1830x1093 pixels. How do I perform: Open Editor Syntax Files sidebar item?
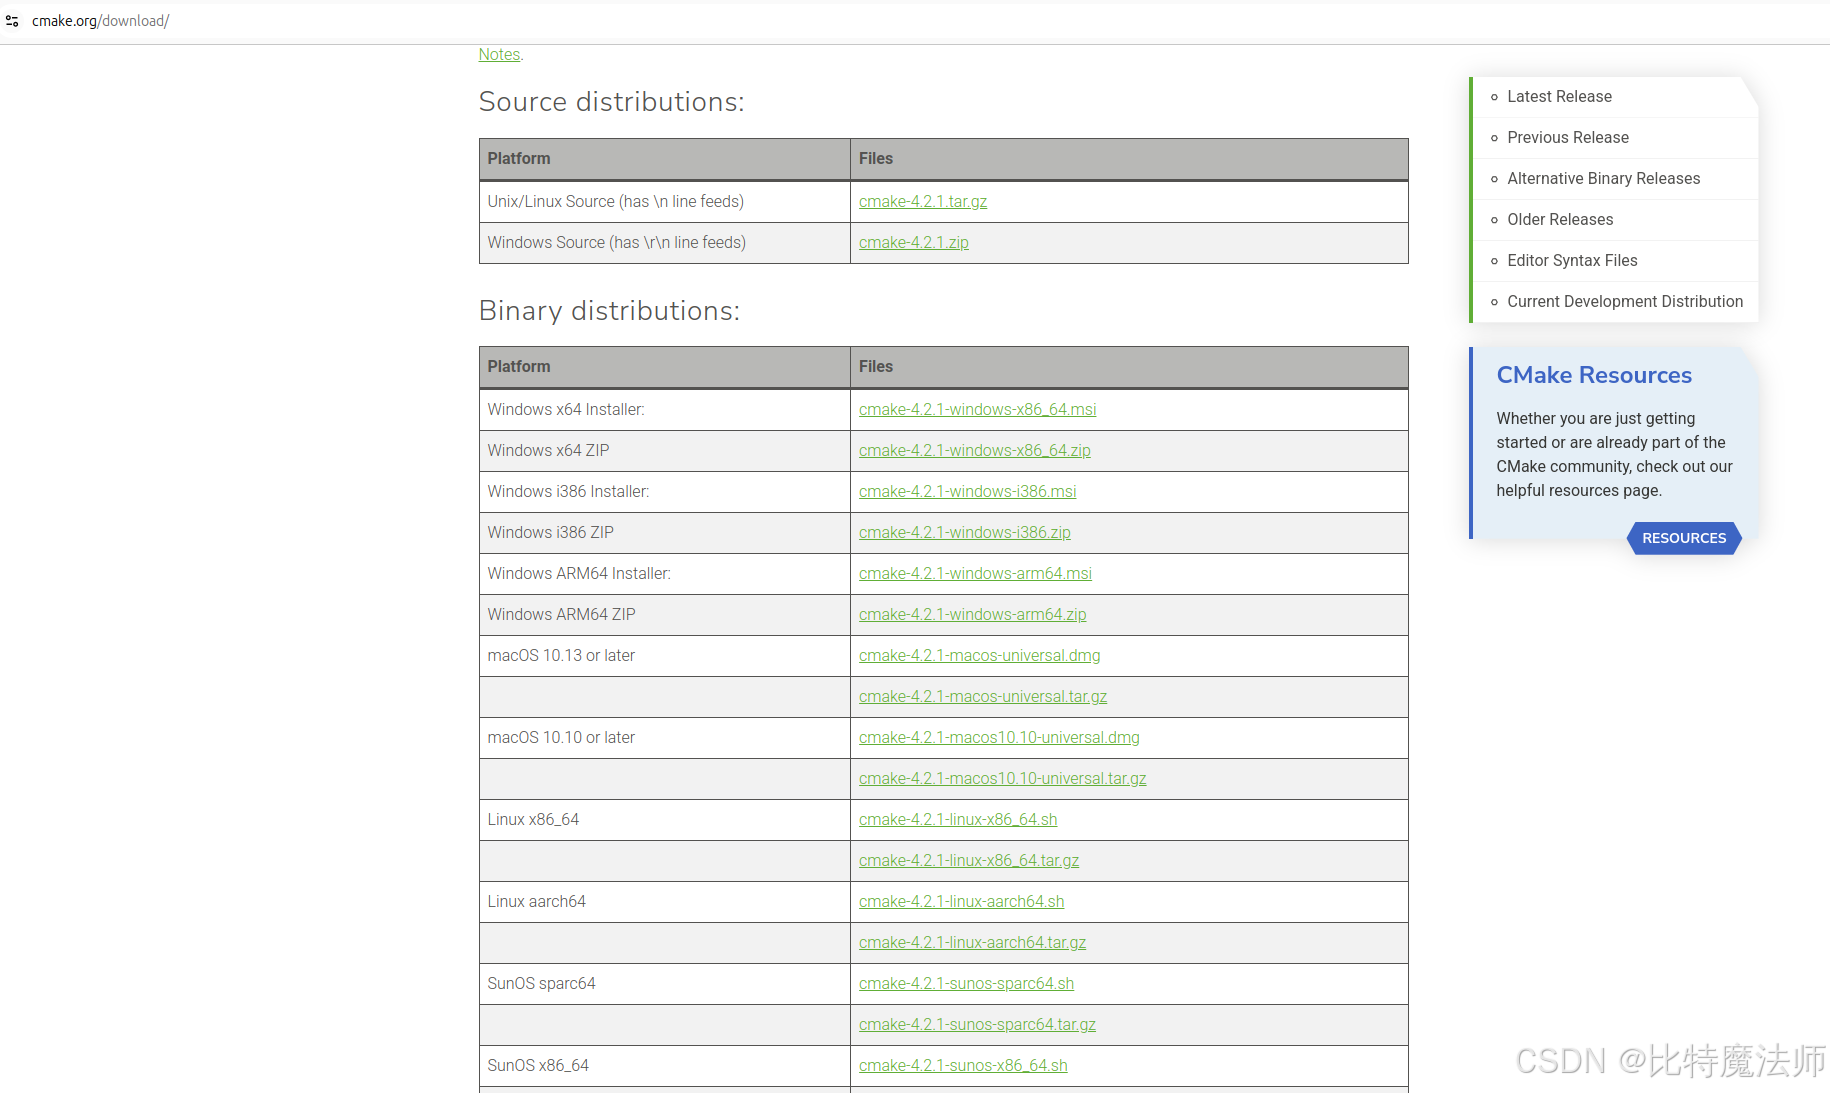tap(1572, 261)
